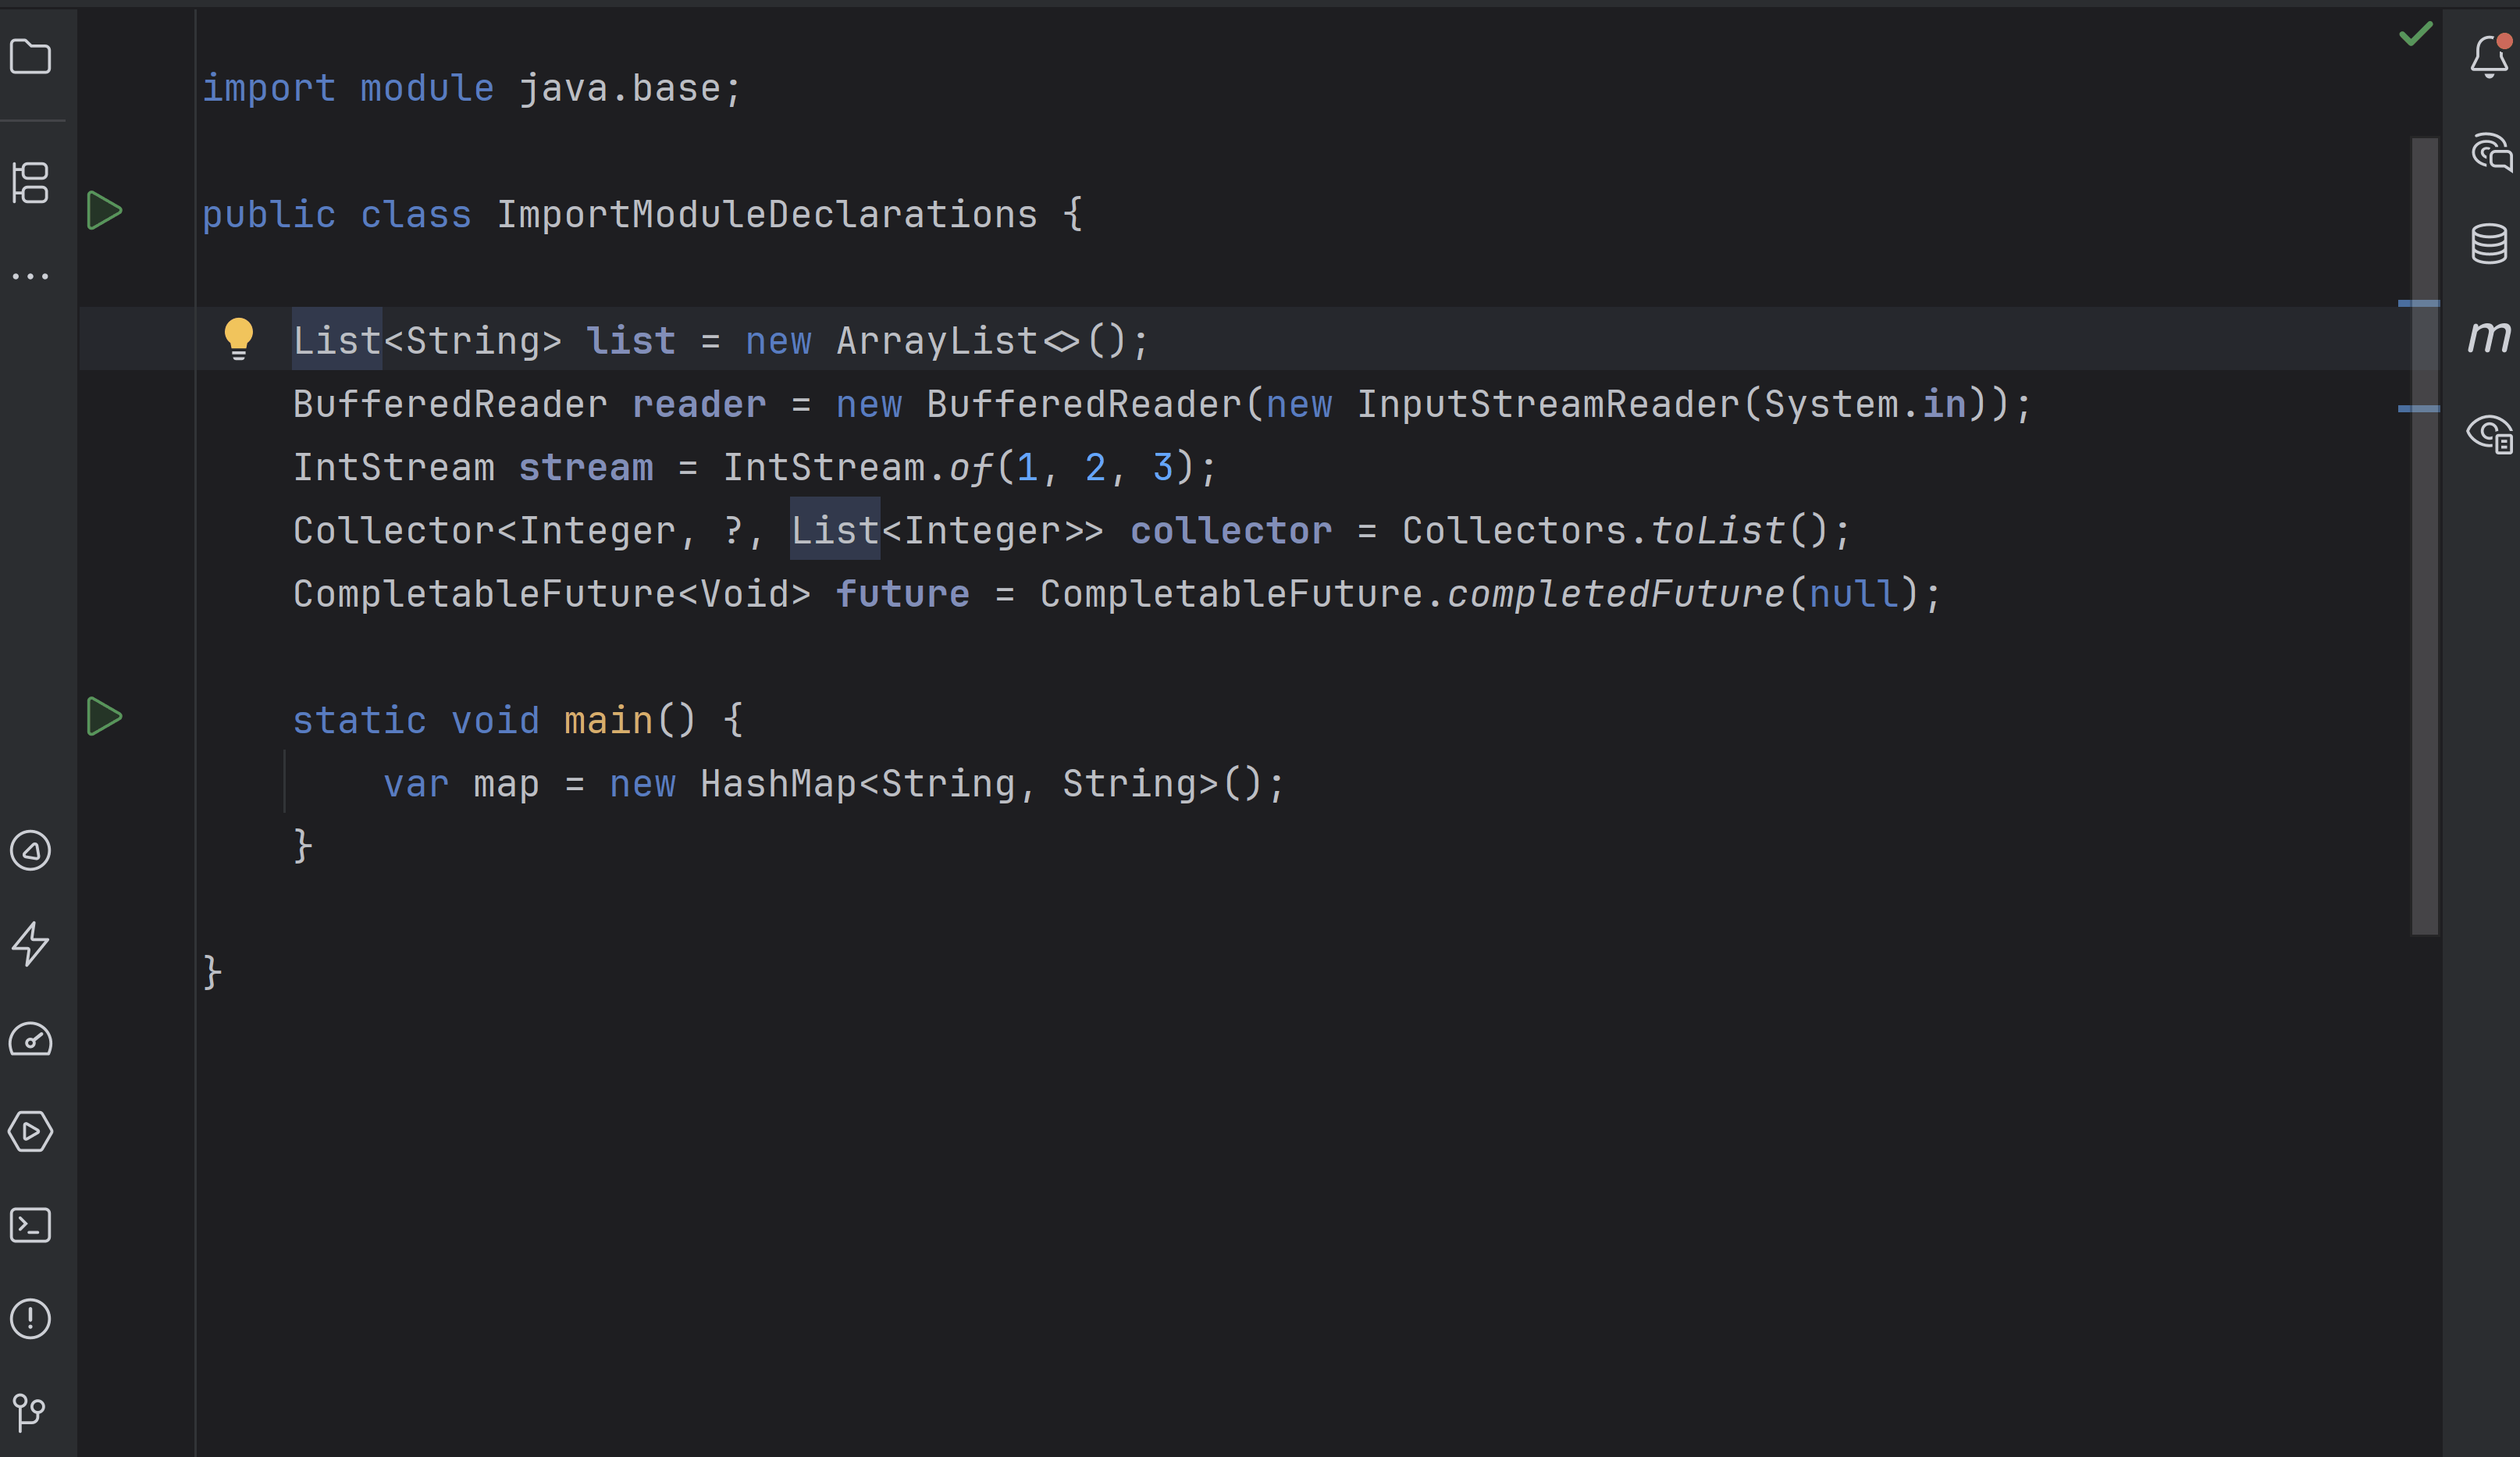Image resolution: width=2520 pixels, height=1457 pixels.
Task: Open the Learn compass tool window
Action: [30, 851]
